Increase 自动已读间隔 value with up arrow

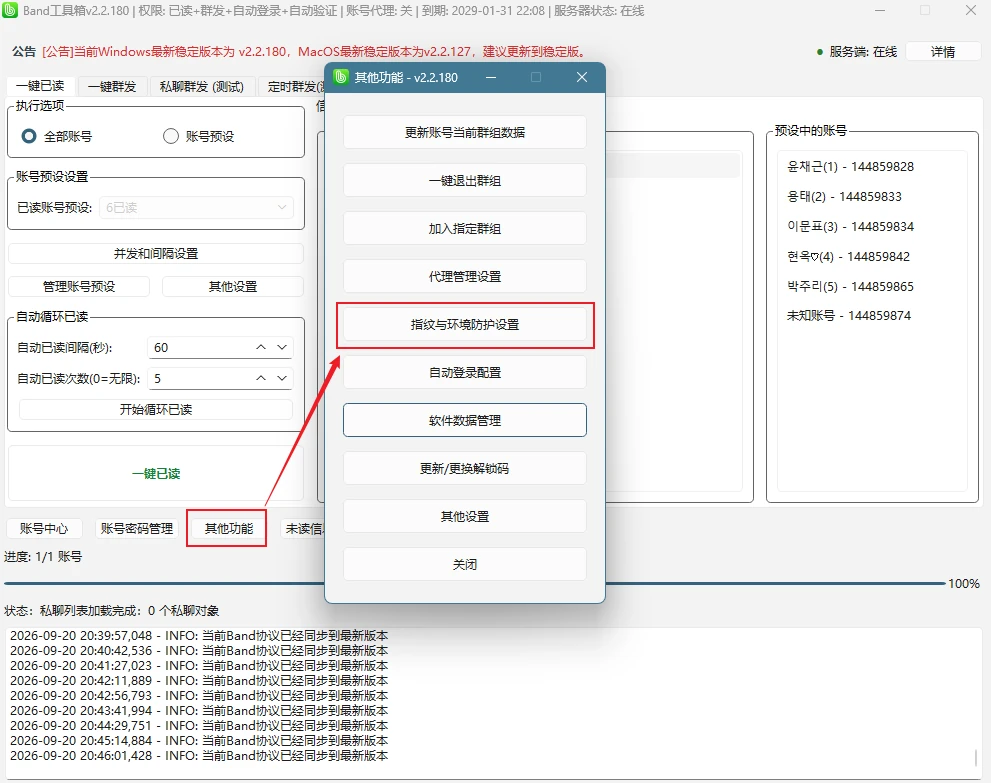[x=261, y=347]
